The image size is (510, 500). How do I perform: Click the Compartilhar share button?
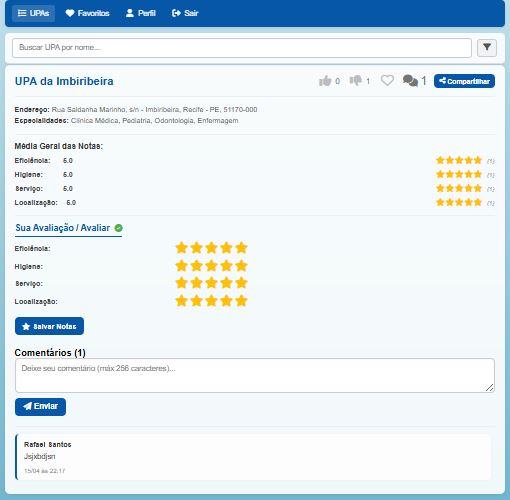464,81
